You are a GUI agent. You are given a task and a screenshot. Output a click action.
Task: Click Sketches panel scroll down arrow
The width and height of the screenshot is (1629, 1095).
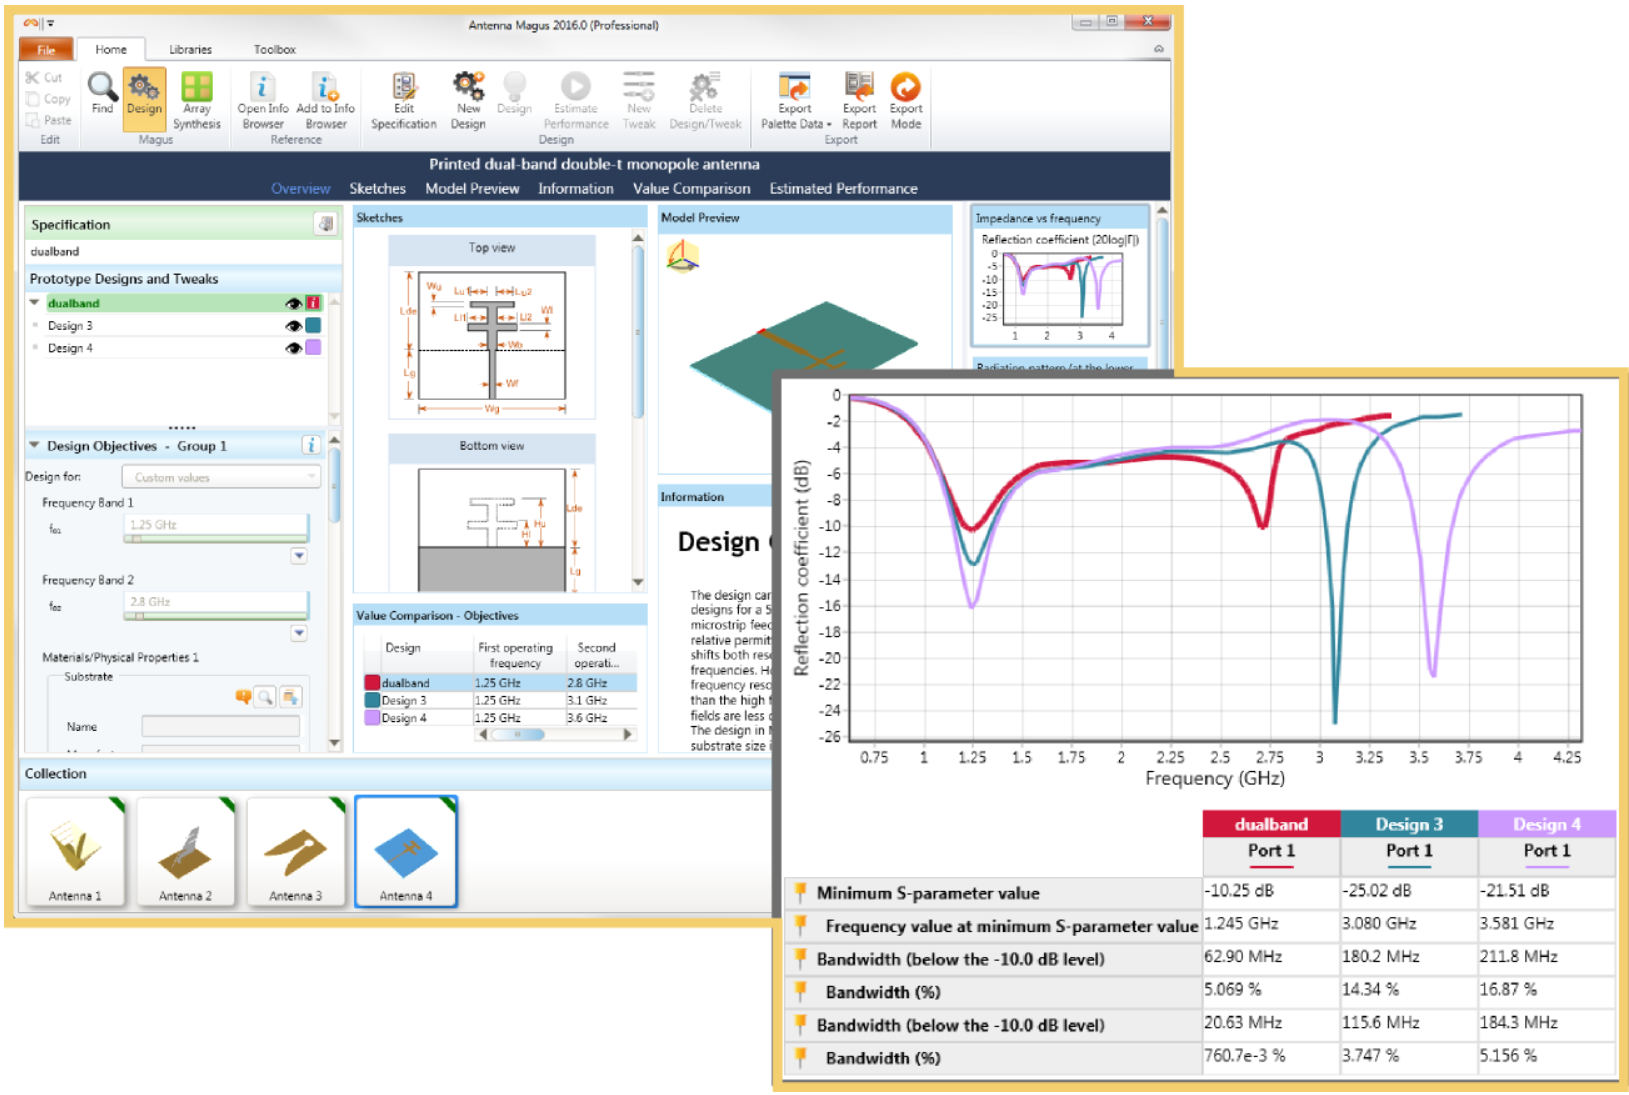pyautogui.click(x=638, y=582)
